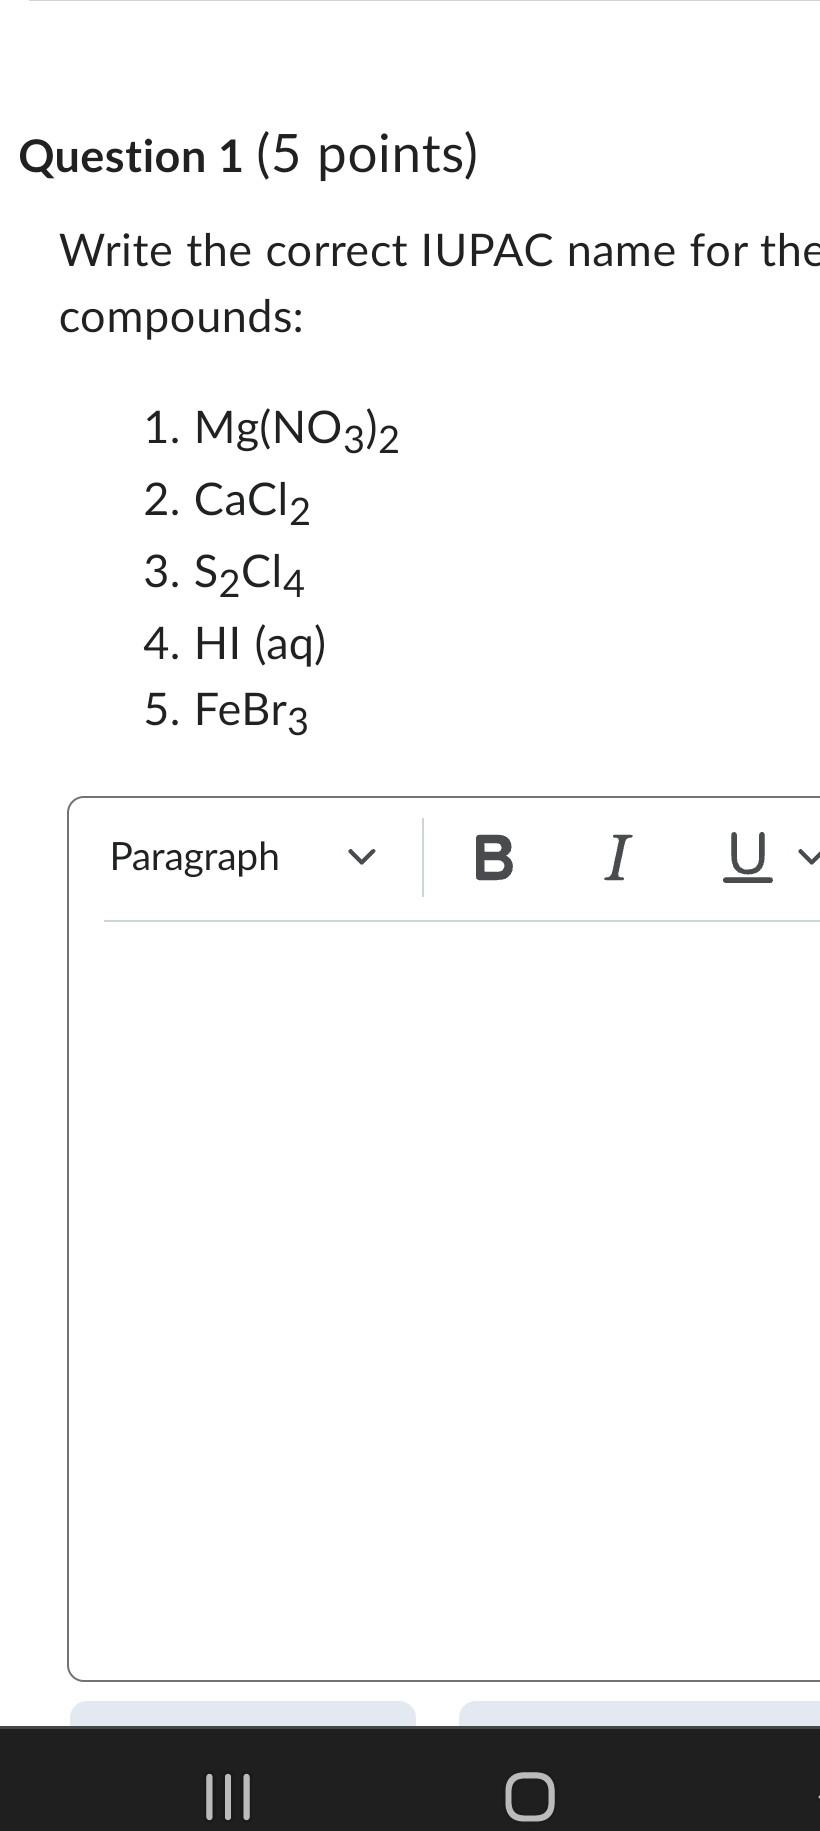This screenshot has width=820, height=1831.
Task: Open the text format selector arrow
Action: 363,858
